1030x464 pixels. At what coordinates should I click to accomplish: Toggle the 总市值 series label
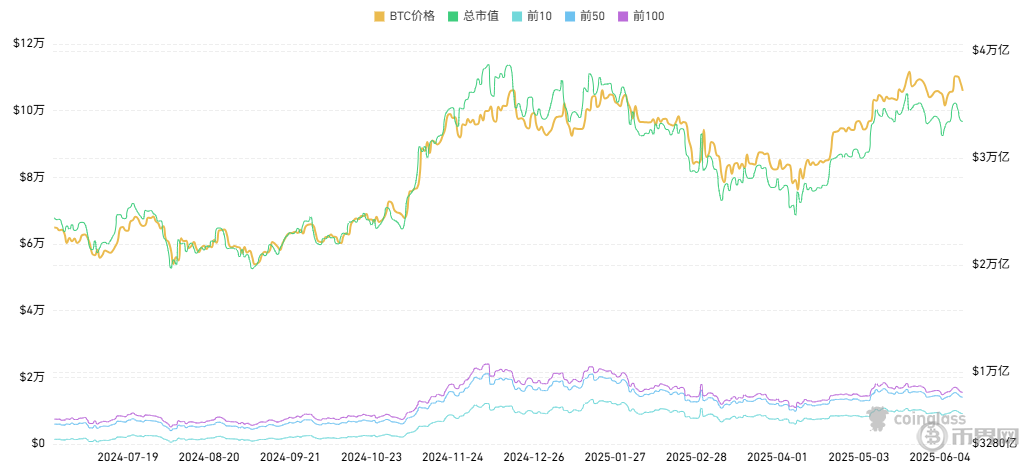(479, 16)
